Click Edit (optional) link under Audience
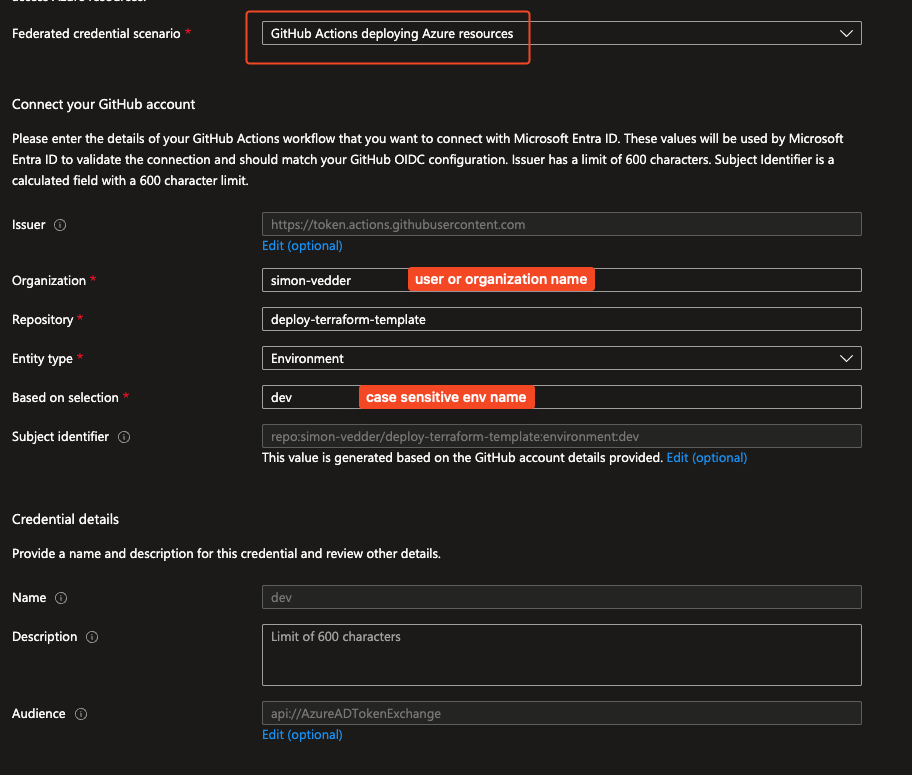Image resolution: width=912 pixels, height=775 pixels. coord(302,735)
